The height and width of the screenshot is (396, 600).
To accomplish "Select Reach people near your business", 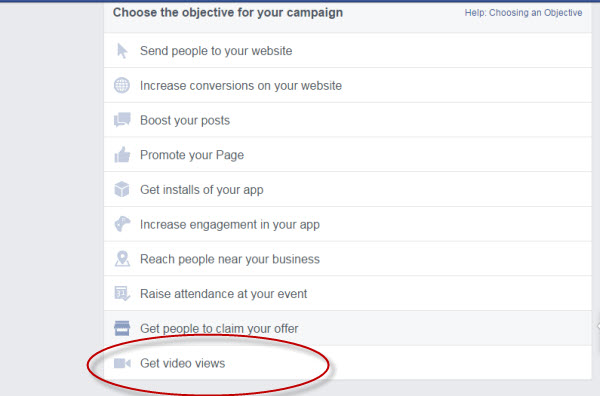I will tap(347, 259).
